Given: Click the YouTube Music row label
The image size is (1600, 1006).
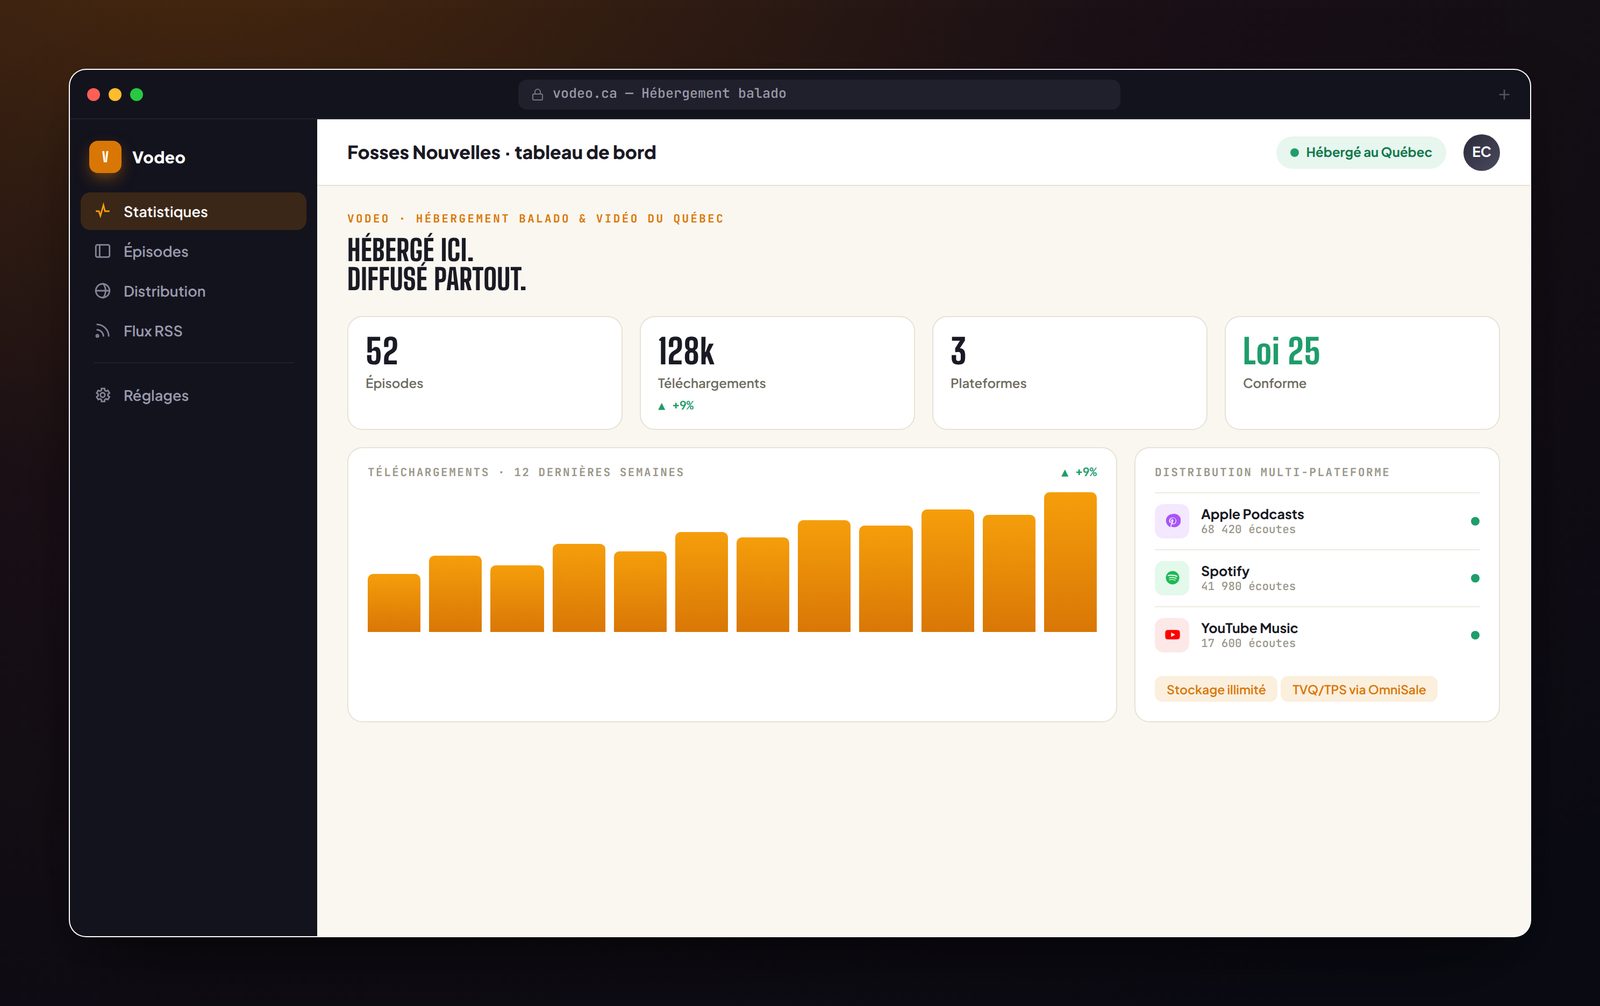Looking at the screenshot, I should (x=1249, y=628).
